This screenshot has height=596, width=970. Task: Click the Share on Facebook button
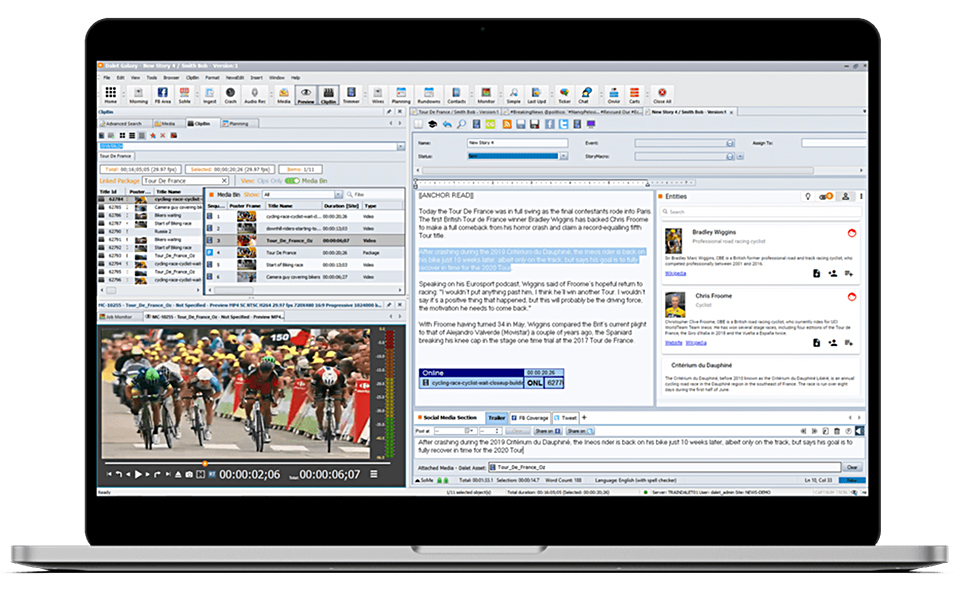(547, 431)
